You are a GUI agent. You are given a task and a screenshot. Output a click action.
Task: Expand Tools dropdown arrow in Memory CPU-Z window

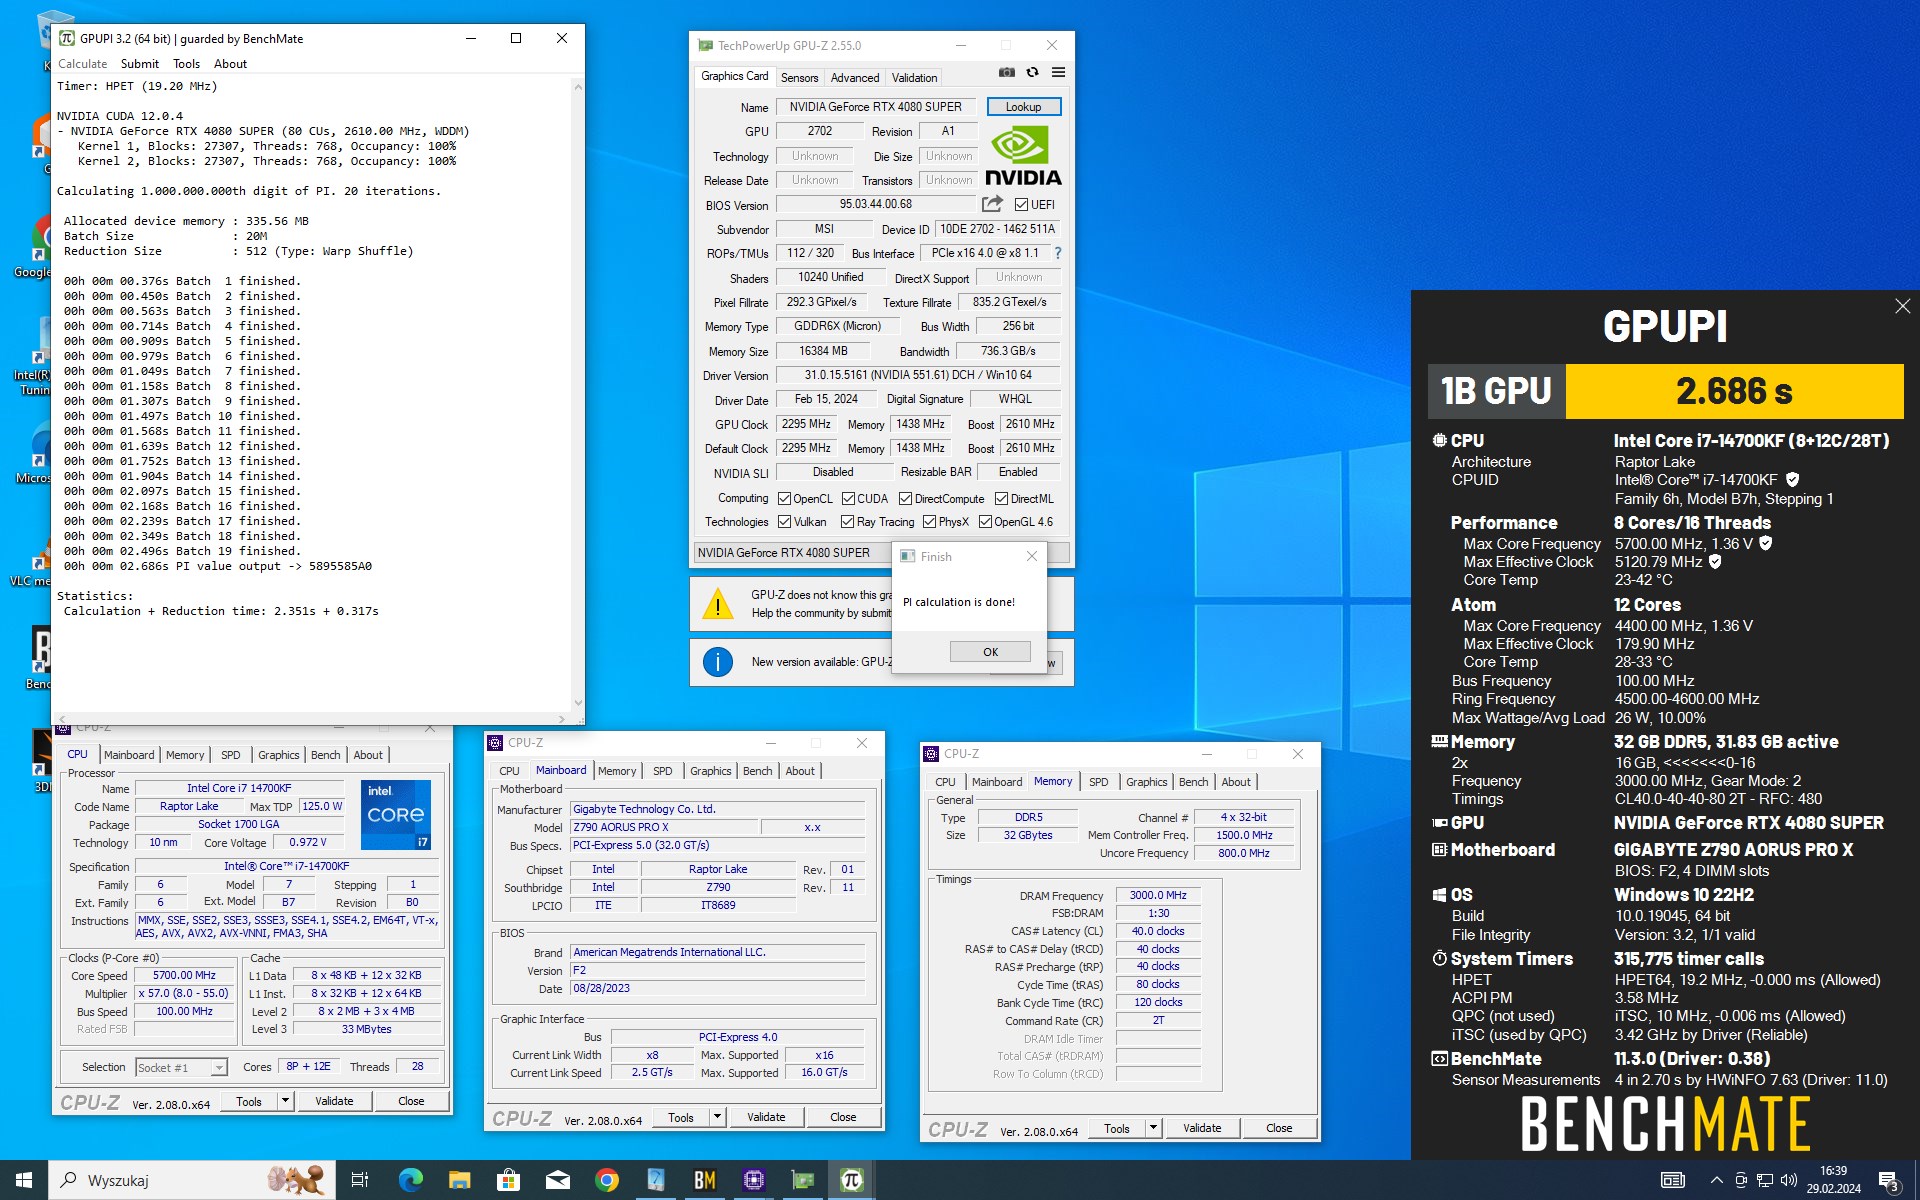coord(1153,1128)
